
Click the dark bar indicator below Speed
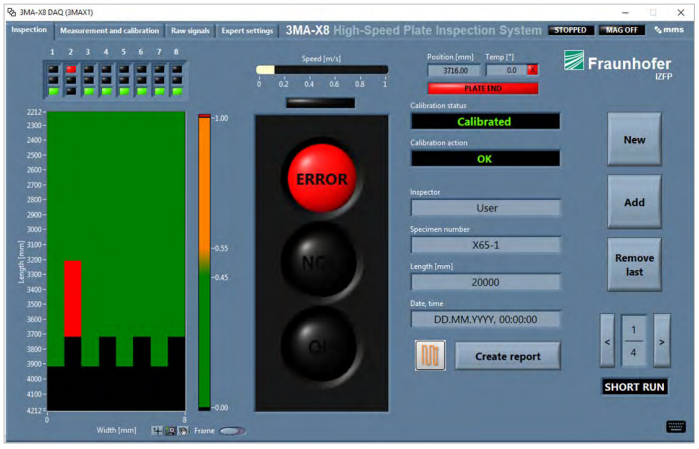(321, 103)
